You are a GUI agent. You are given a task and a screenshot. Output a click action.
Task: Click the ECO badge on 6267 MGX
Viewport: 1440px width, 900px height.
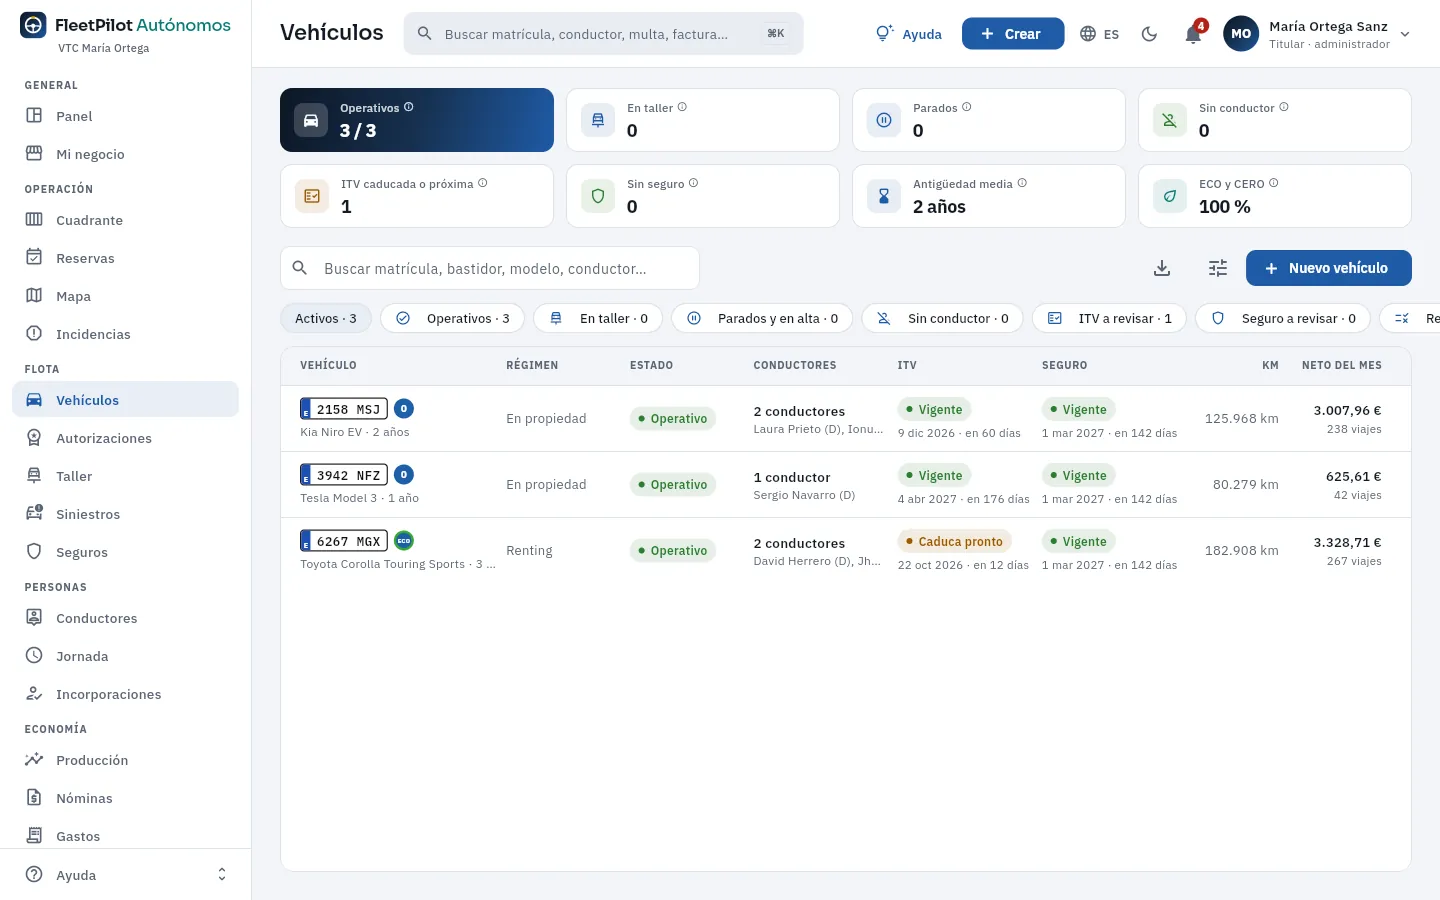pos(404,541)
